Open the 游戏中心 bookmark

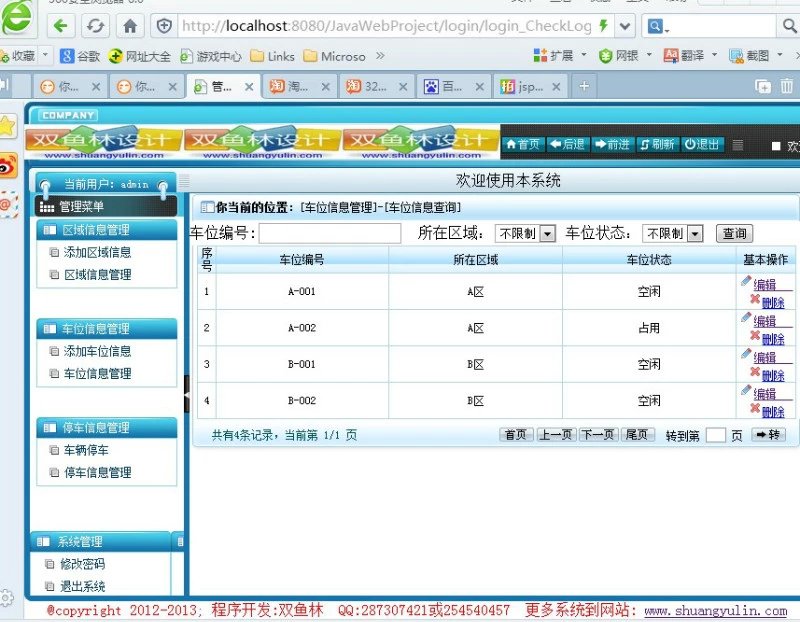[211, 56]
